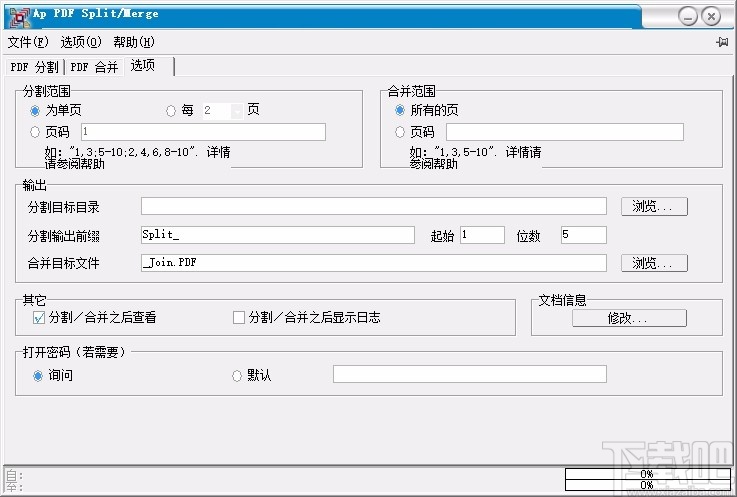Browse for the 分割目标目录 folder
The image size is (737, 497).
point(654,206)
